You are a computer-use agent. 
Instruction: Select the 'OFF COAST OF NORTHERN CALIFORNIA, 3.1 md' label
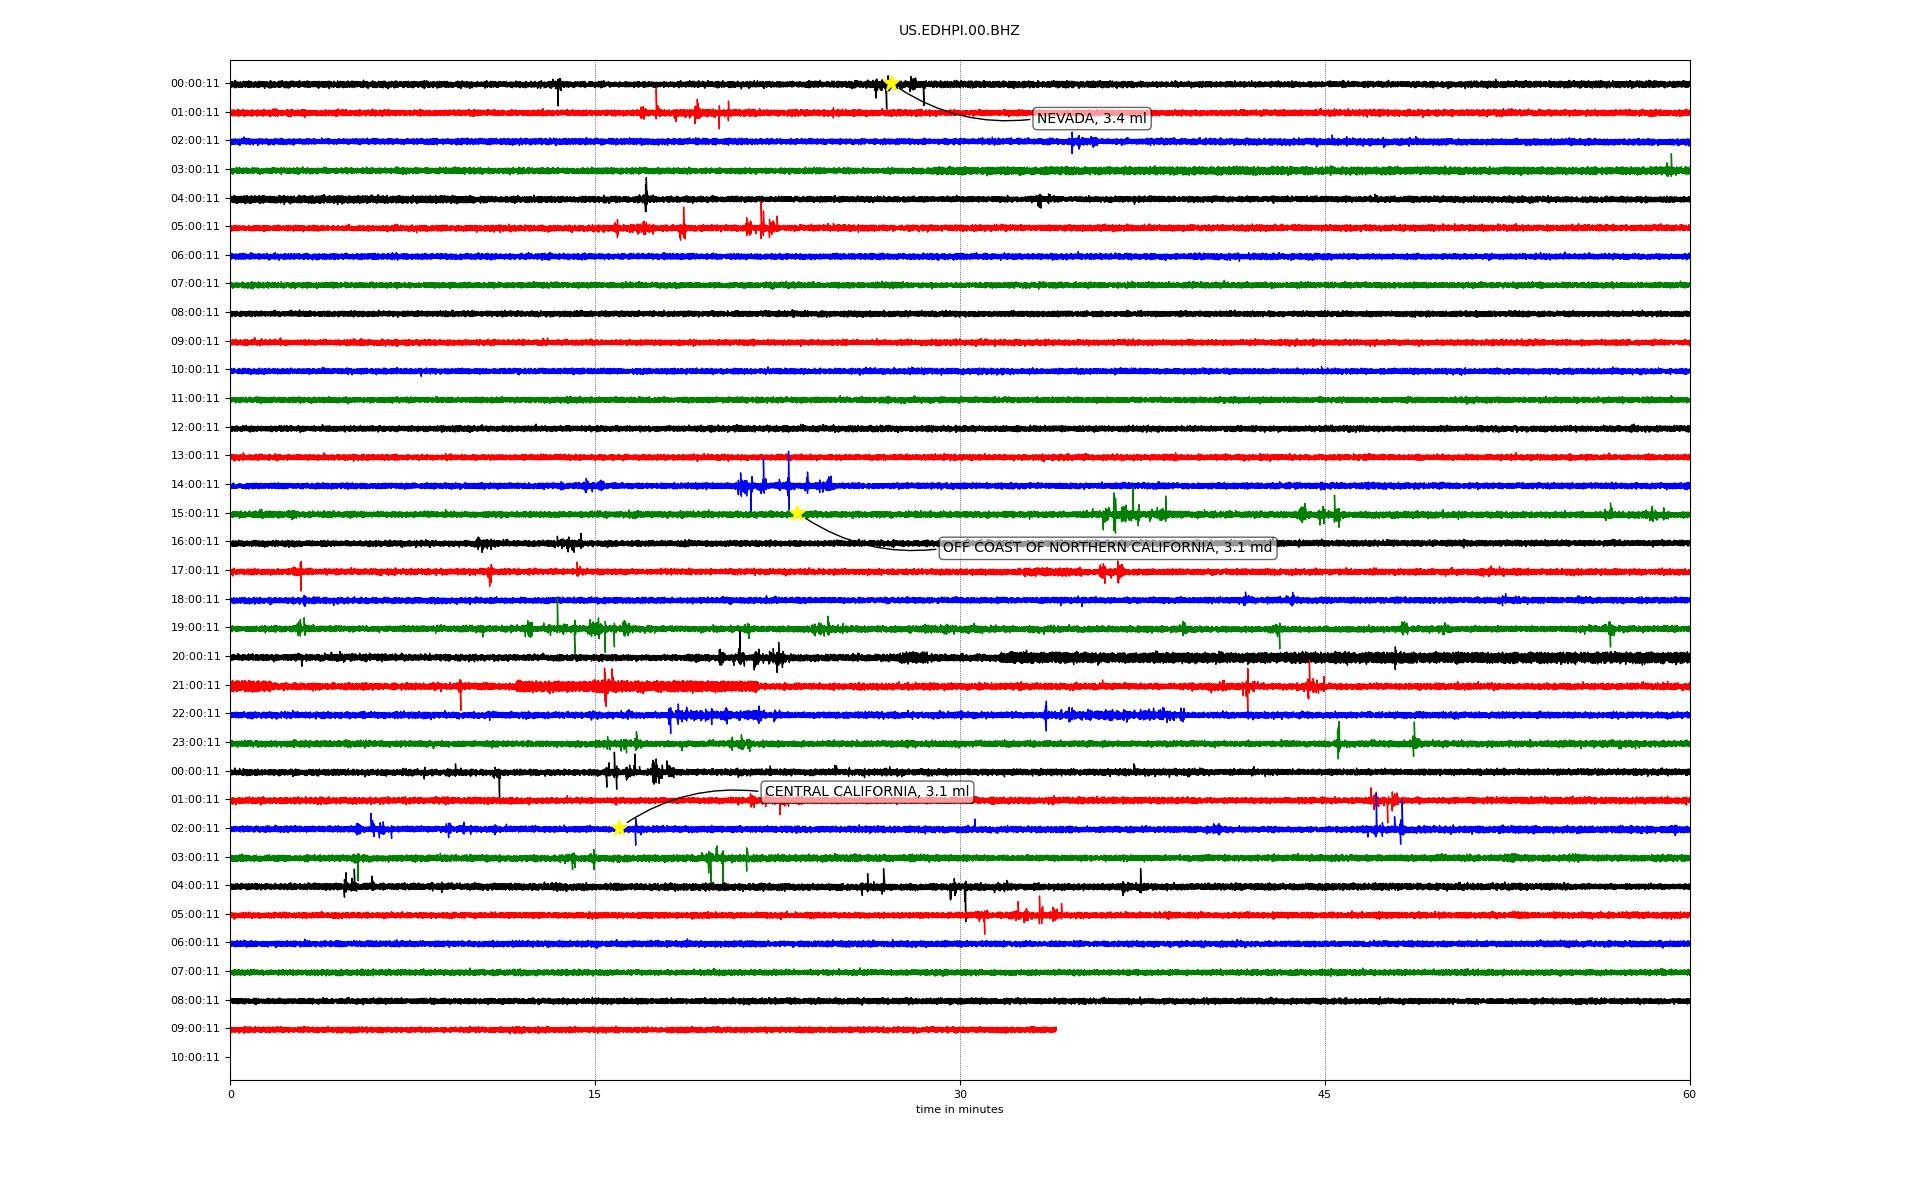click(1107, 548)
